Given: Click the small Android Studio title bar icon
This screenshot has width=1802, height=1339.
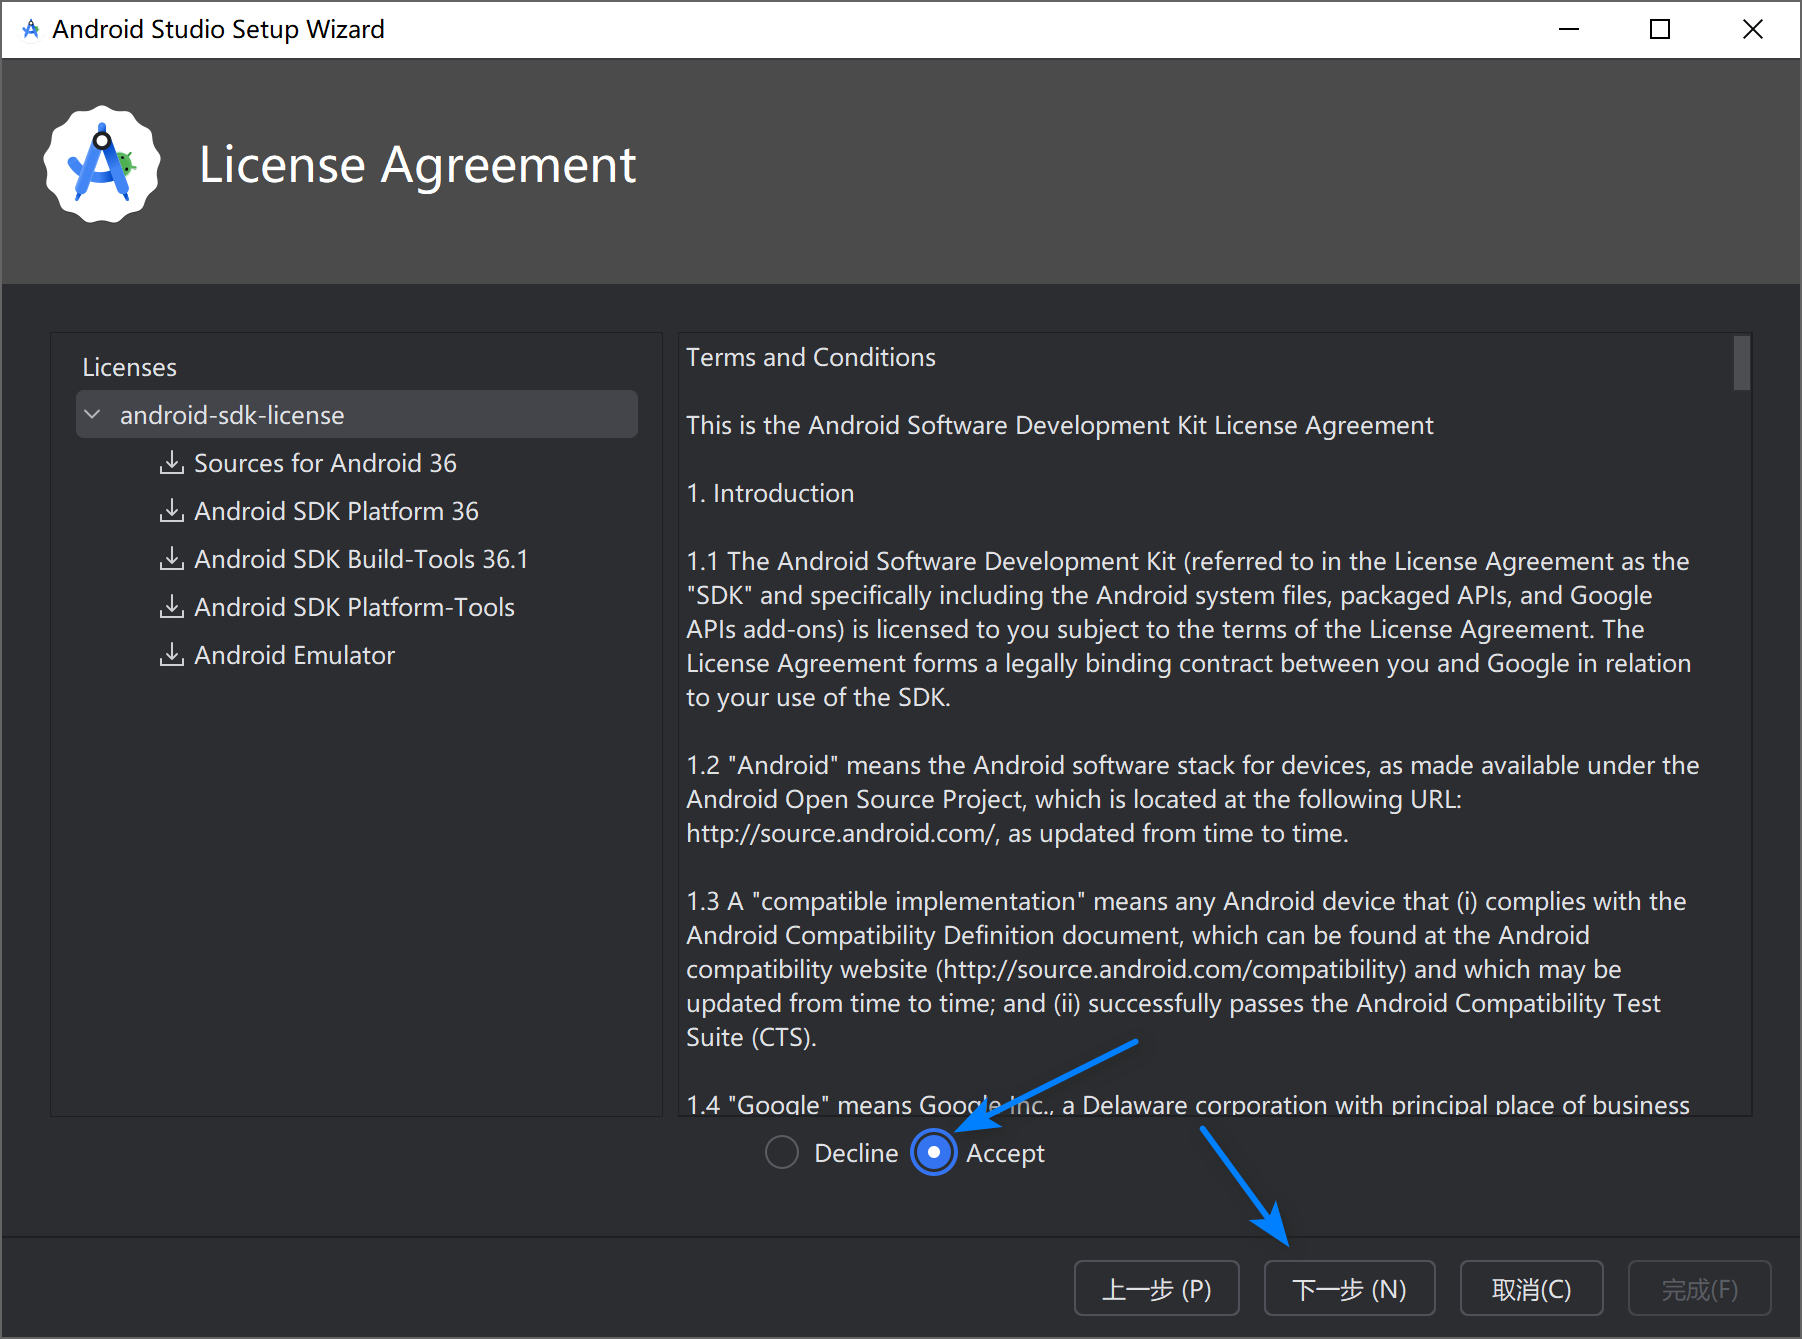Looking at the screenshot, I should tap(31, 29).
